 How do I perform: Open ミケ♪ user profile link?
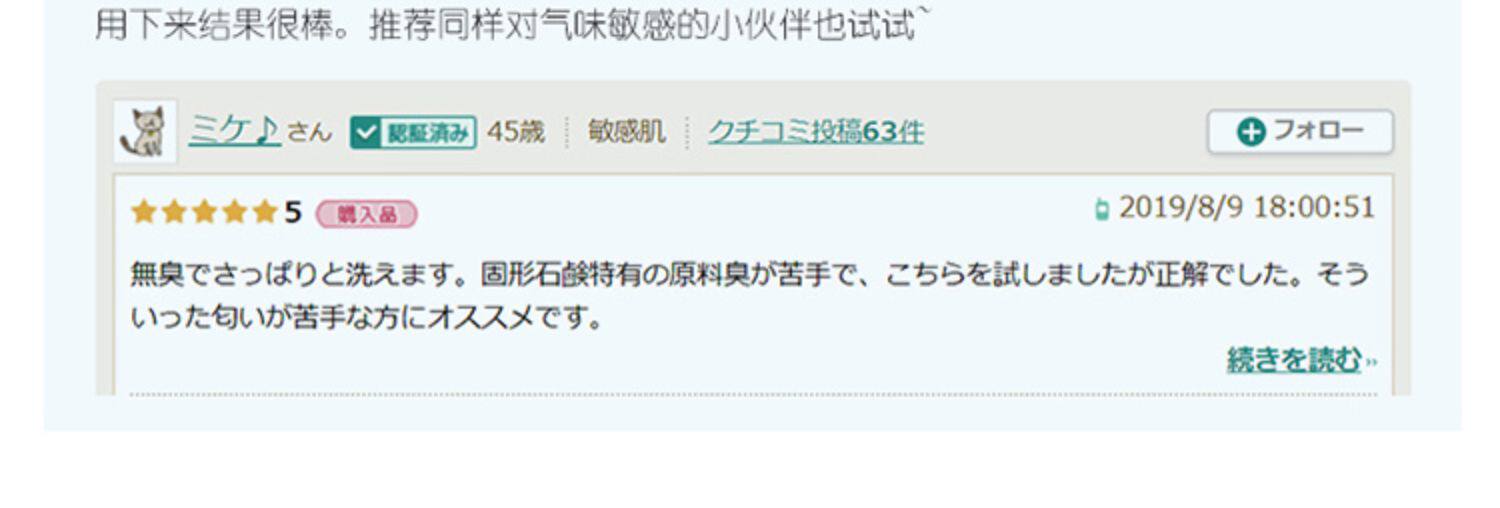point(234,131)
